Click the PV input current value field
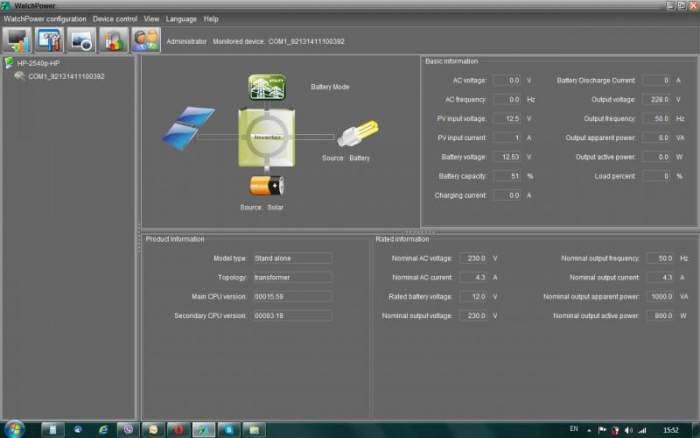Screen dimensions: 700x438 [507, 138]
